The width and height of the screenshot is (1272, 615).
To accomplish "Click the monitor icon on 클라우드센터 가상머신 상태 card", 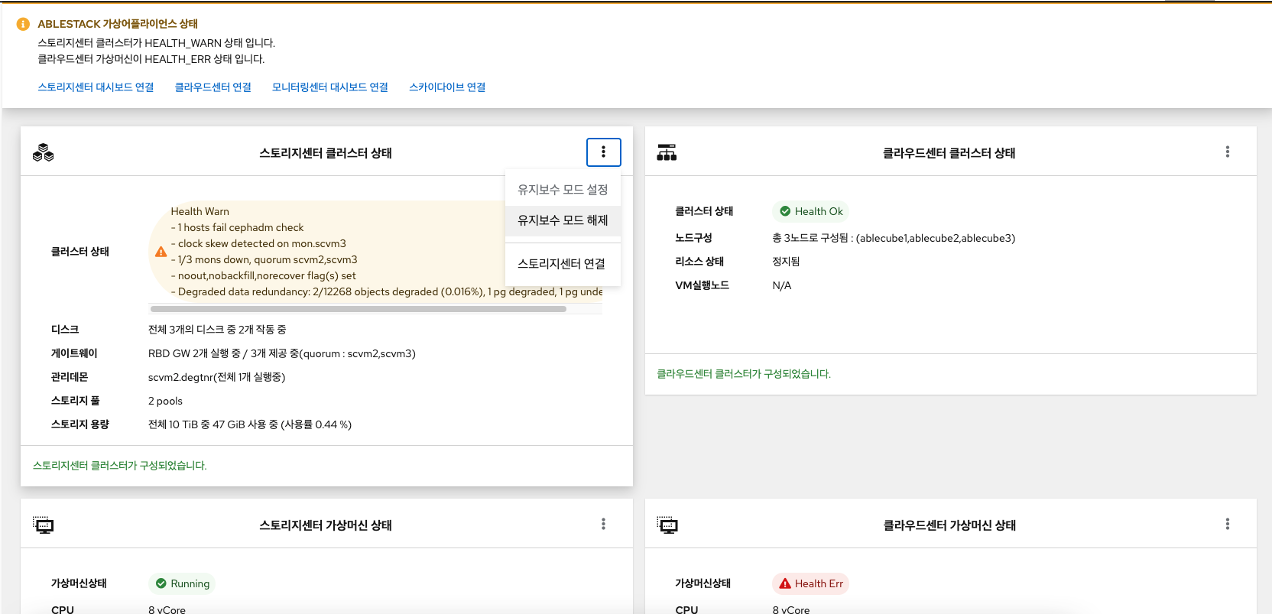I will (667, 524).
